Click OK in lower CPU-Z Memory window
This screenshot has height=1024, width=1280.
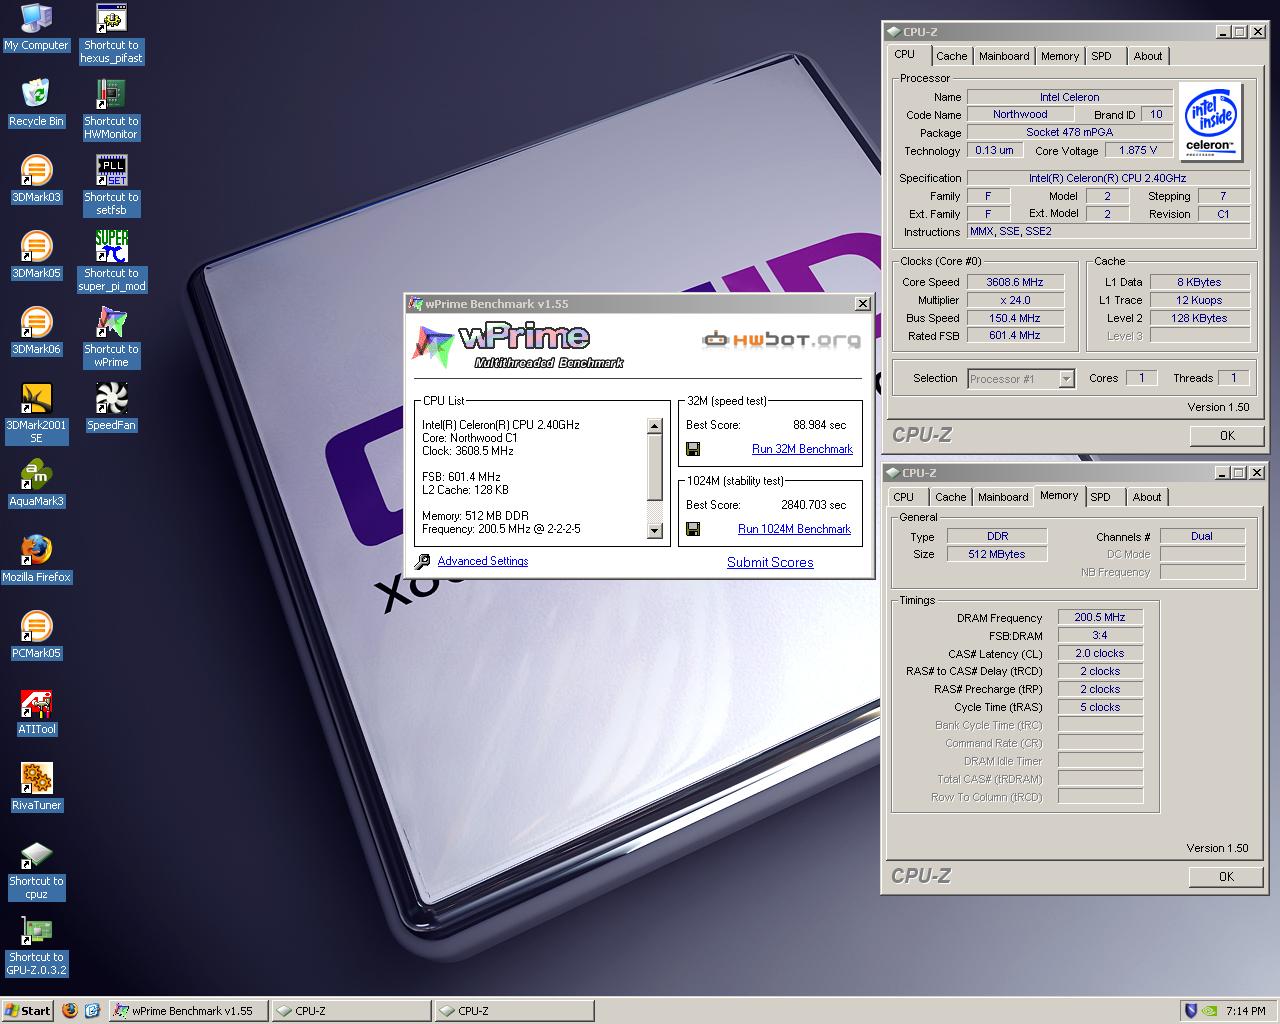pyautogui.click(x=1226, y=876)
